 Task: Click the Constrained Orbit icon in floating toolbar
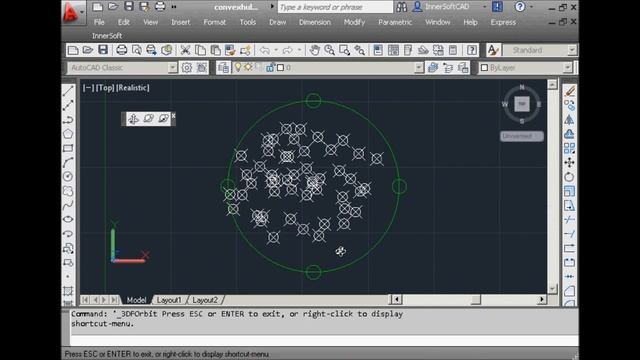(x=133, y=119)
